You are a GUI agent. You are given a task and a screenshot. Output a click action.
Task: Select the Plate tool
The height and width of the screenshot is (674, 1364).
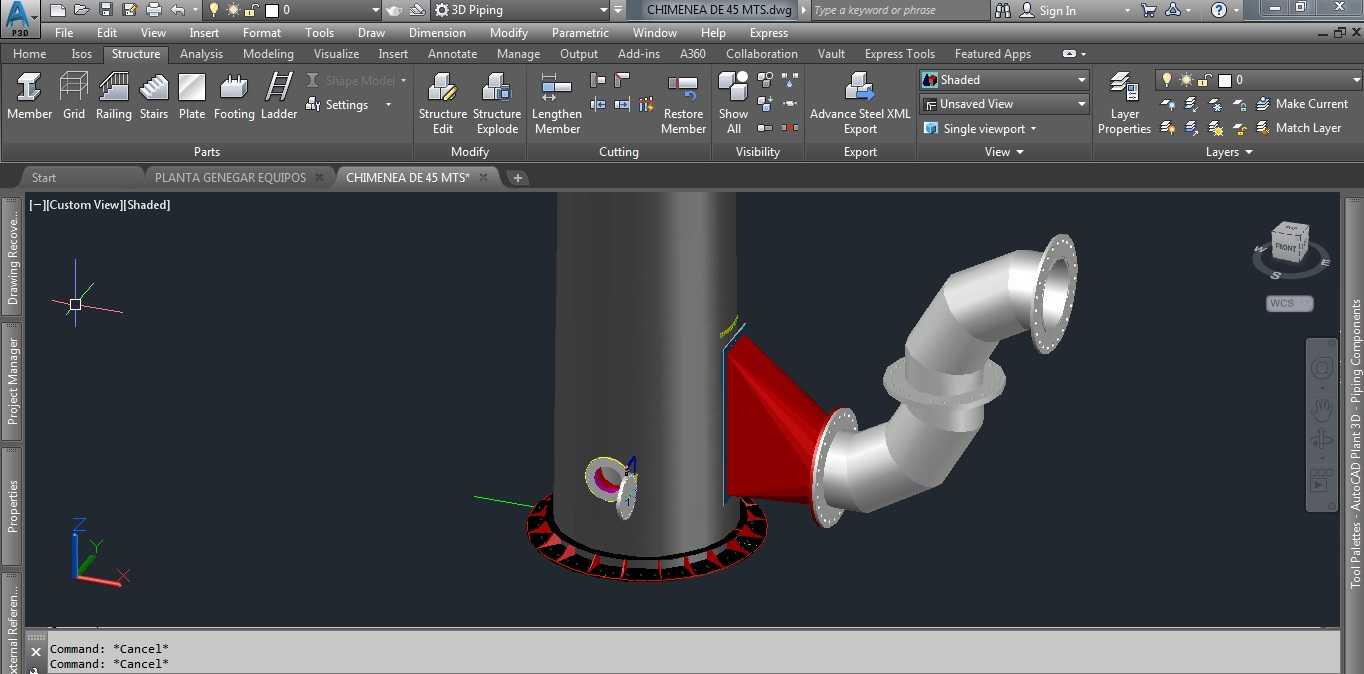click(x=192, y=96)
